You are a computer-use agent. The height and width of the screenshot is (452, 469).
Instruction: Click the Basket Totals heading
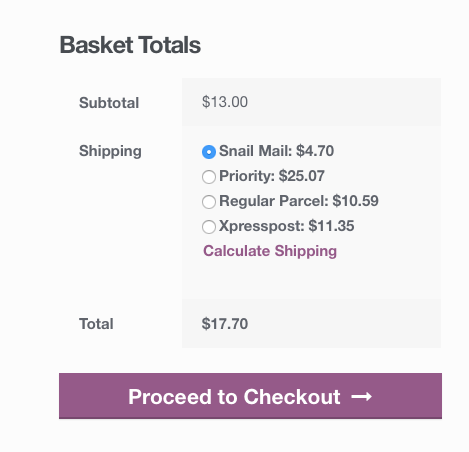click(x=130, y=45)
